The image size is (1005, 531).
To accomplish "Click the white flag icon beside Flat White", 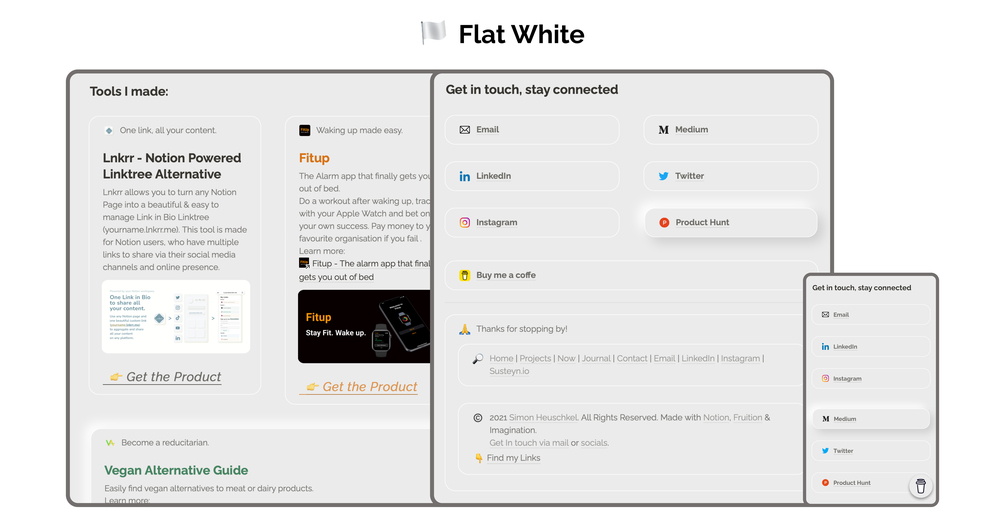I will point(433,33).
